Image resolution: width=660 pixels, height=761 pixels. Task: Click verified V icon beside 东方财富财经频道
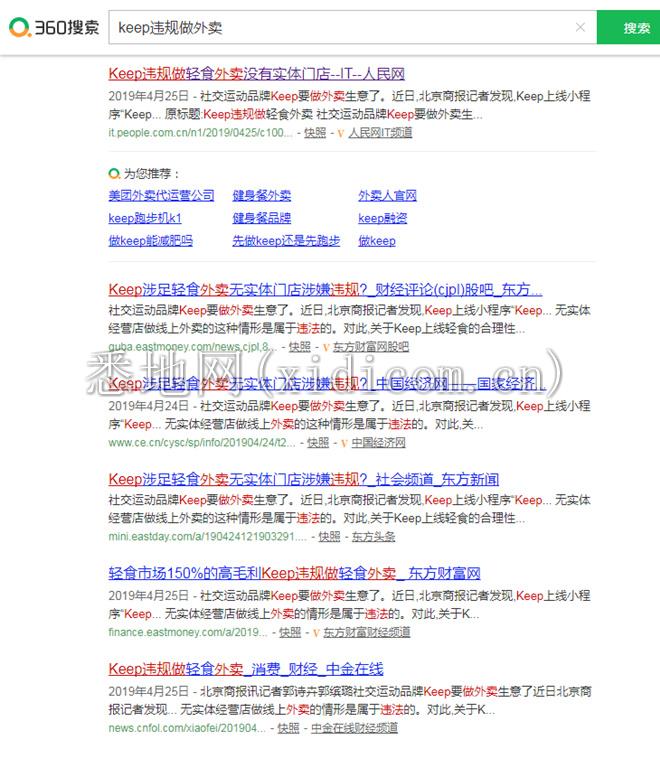[x=316, y=633]
